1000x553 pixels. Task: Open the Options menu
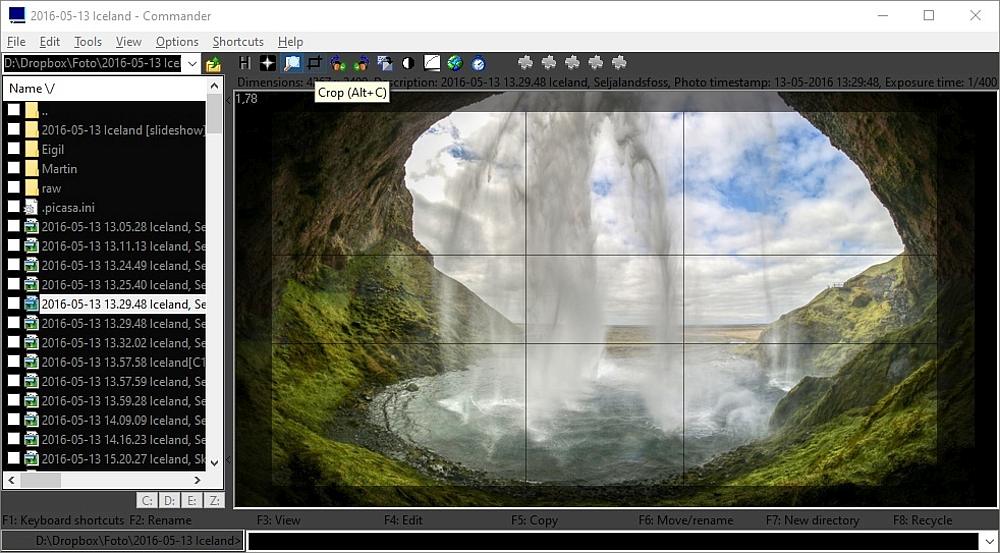click(177, 41)
